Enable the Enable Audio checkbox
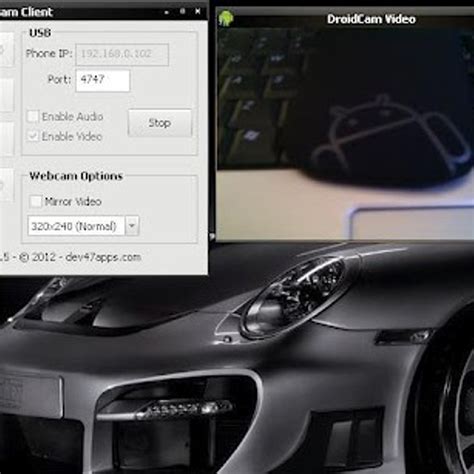Viewport: 474px width, 474px height. [33, 116]
